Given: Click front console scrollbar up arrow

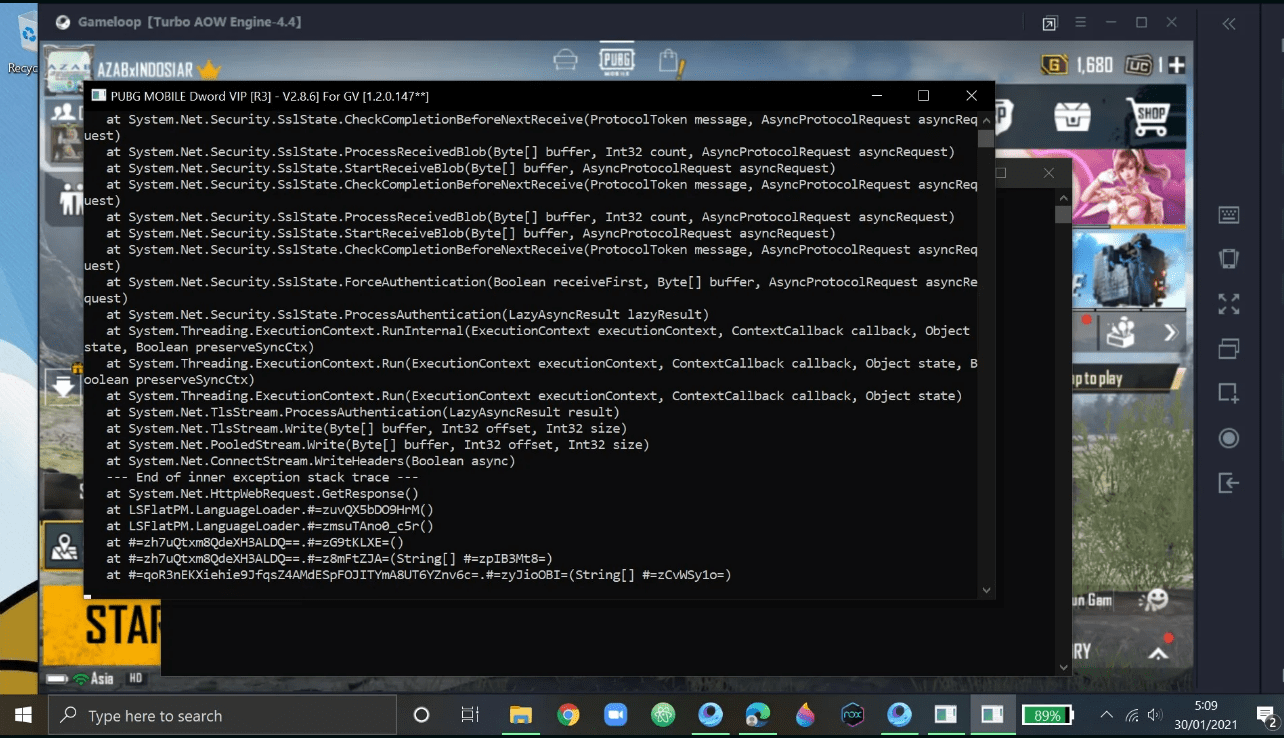Looking at the screenshot, I should point(987,119).
